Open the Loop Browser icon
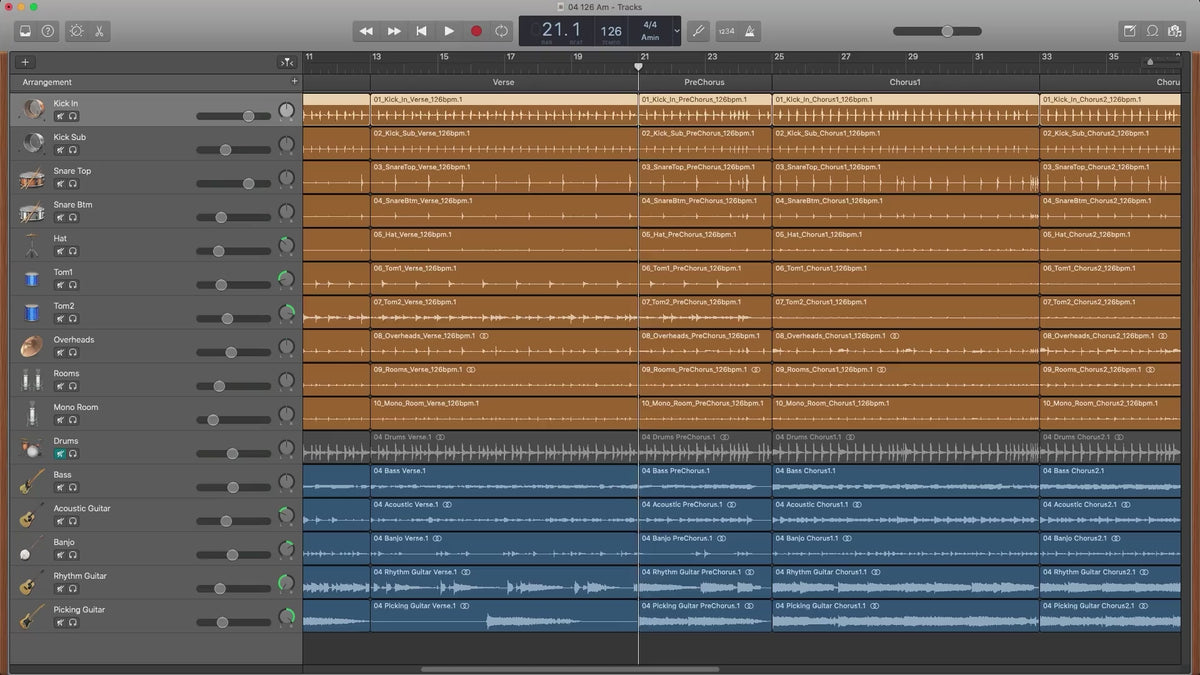This screenshot has height=675, width=1200. point(1152,31)
